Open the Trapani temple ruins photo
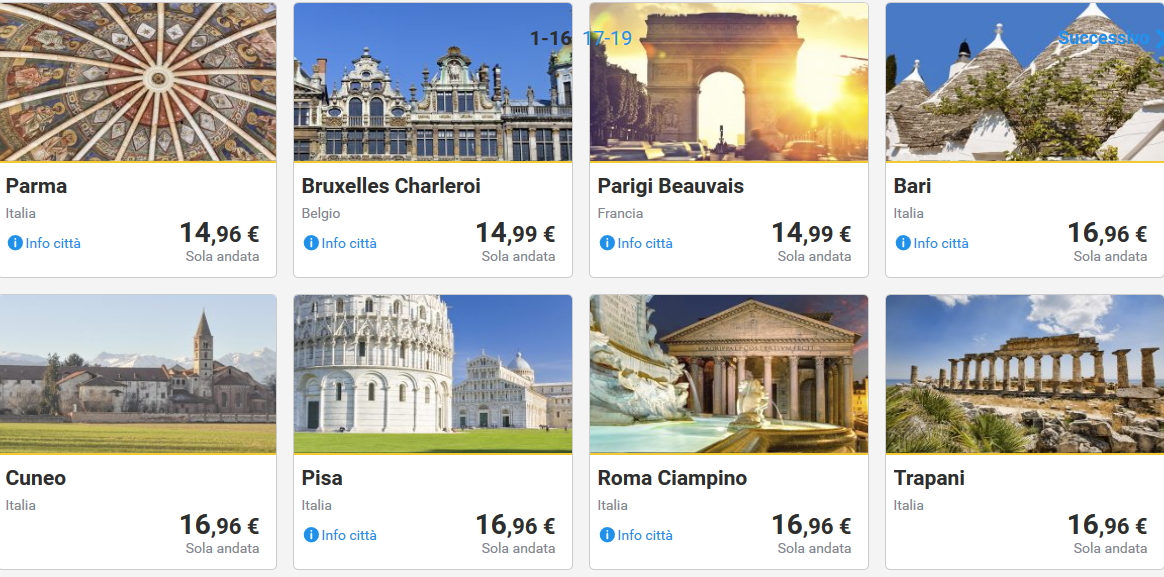1164x577 pixels. pyautogui.click(x=1024, y=374)
